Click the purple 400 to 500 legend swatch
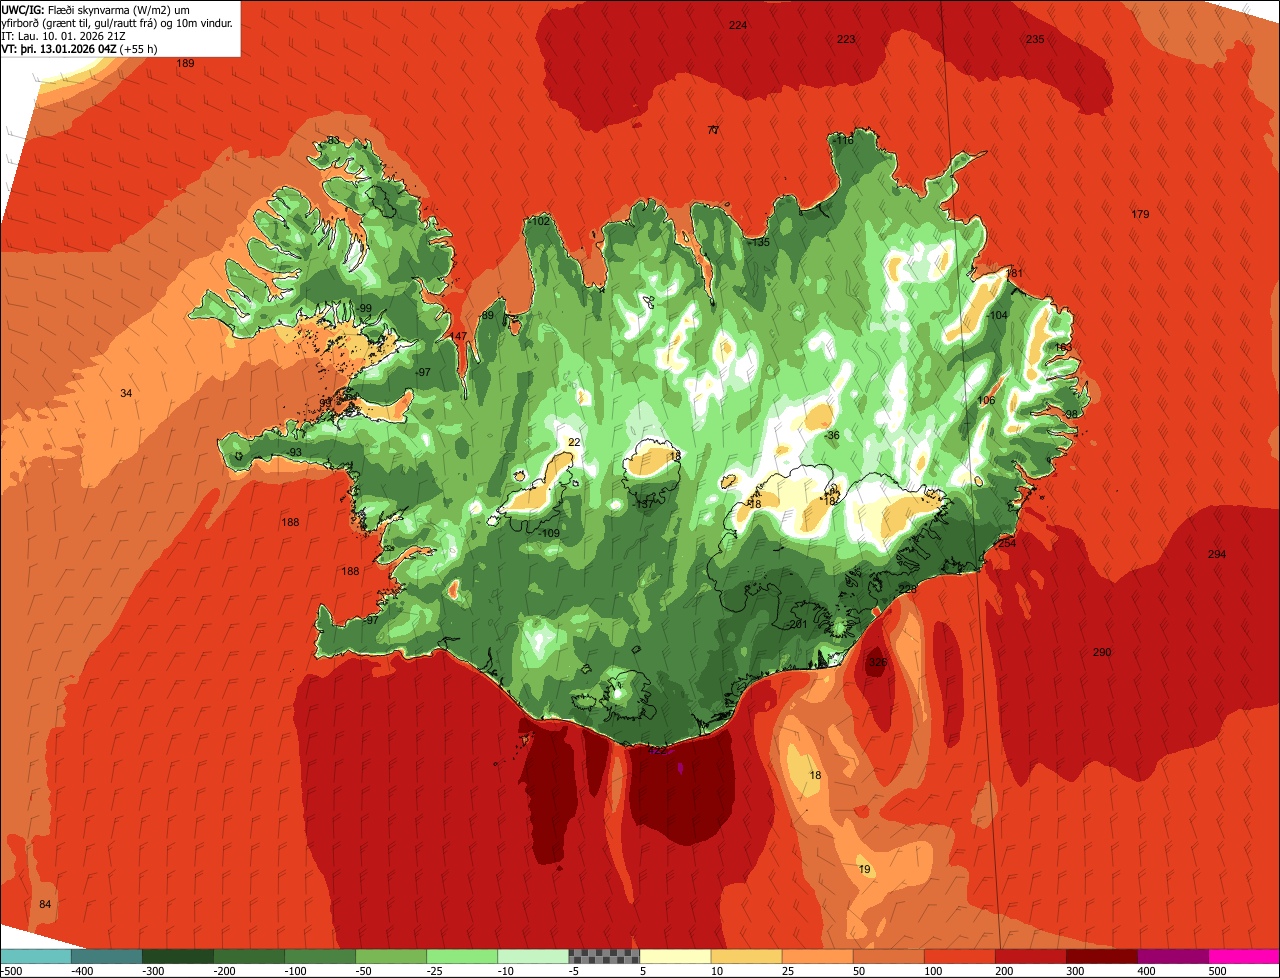Screen dimensions: 1280x978 pos(1172,956)
